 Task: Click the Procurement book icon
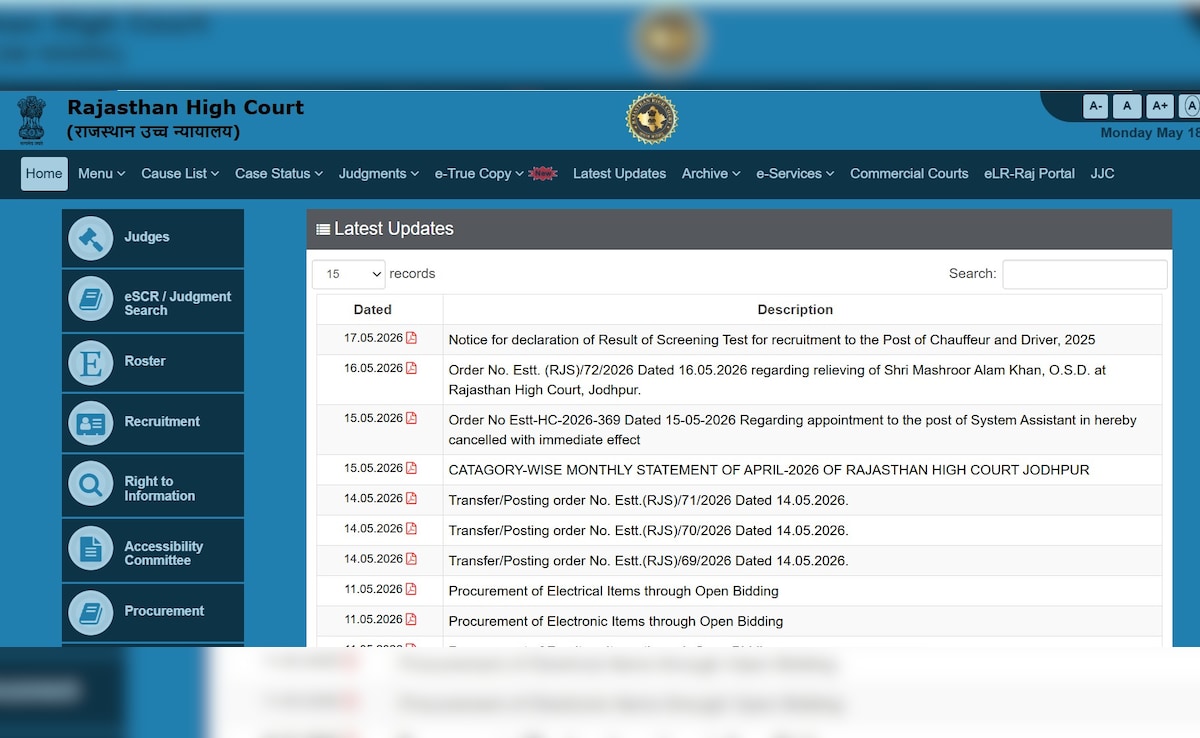tap(91, 612)
